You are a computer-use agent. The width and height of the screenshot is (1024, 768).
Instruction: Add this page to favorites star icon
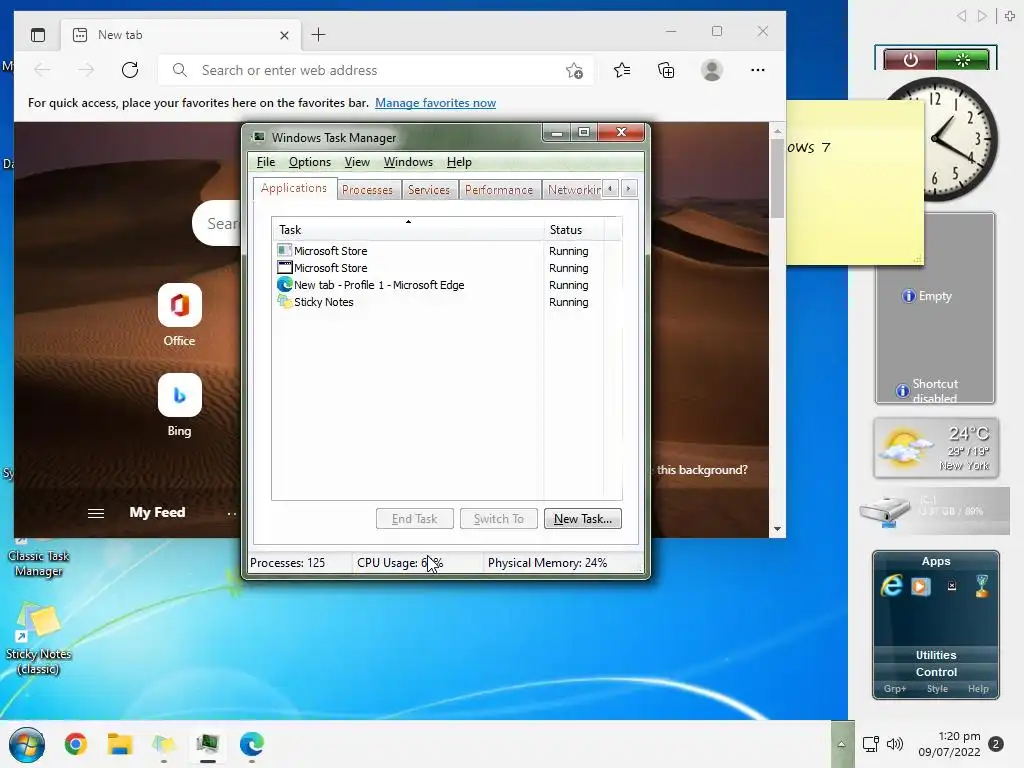coord(574,70)
